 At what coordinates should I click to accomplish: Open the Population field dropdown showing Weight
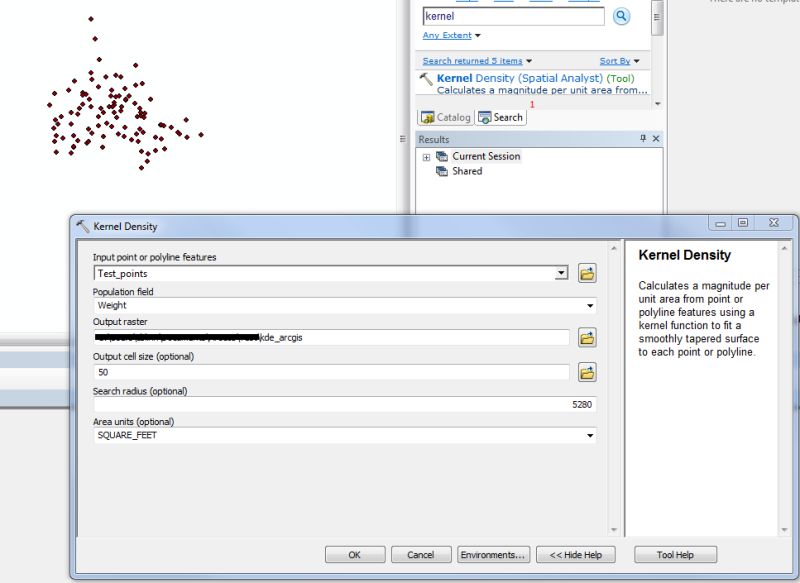click(590, 305)
